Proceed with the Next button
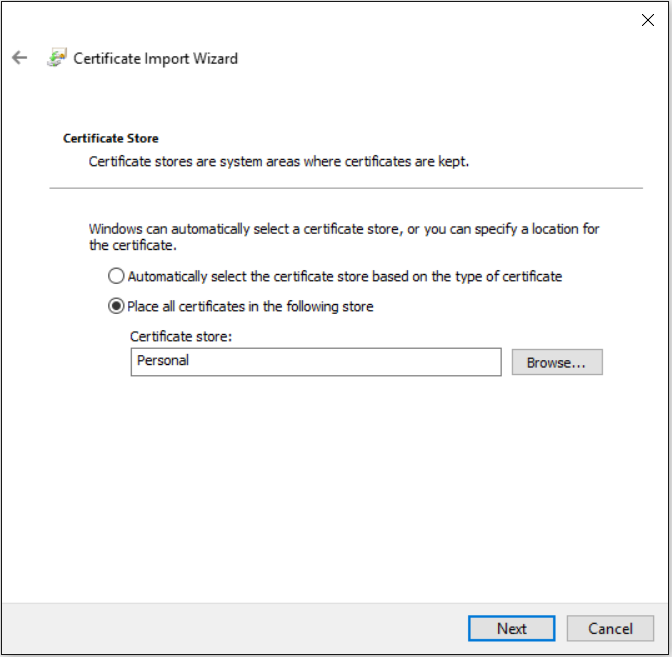 [511, 629]
